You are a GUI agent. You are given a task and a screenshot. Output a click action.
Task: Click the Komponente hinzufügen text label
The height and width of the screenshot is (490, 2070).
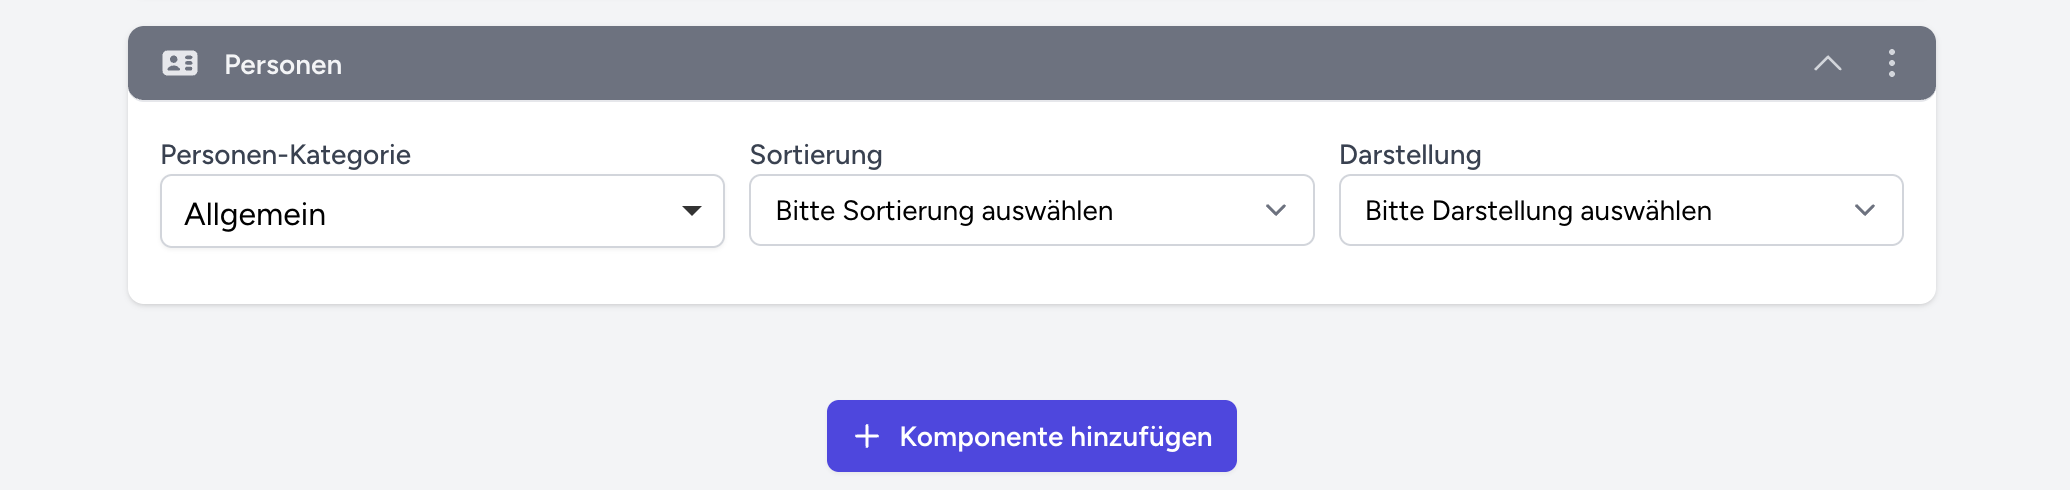(x=1055, y=437)
